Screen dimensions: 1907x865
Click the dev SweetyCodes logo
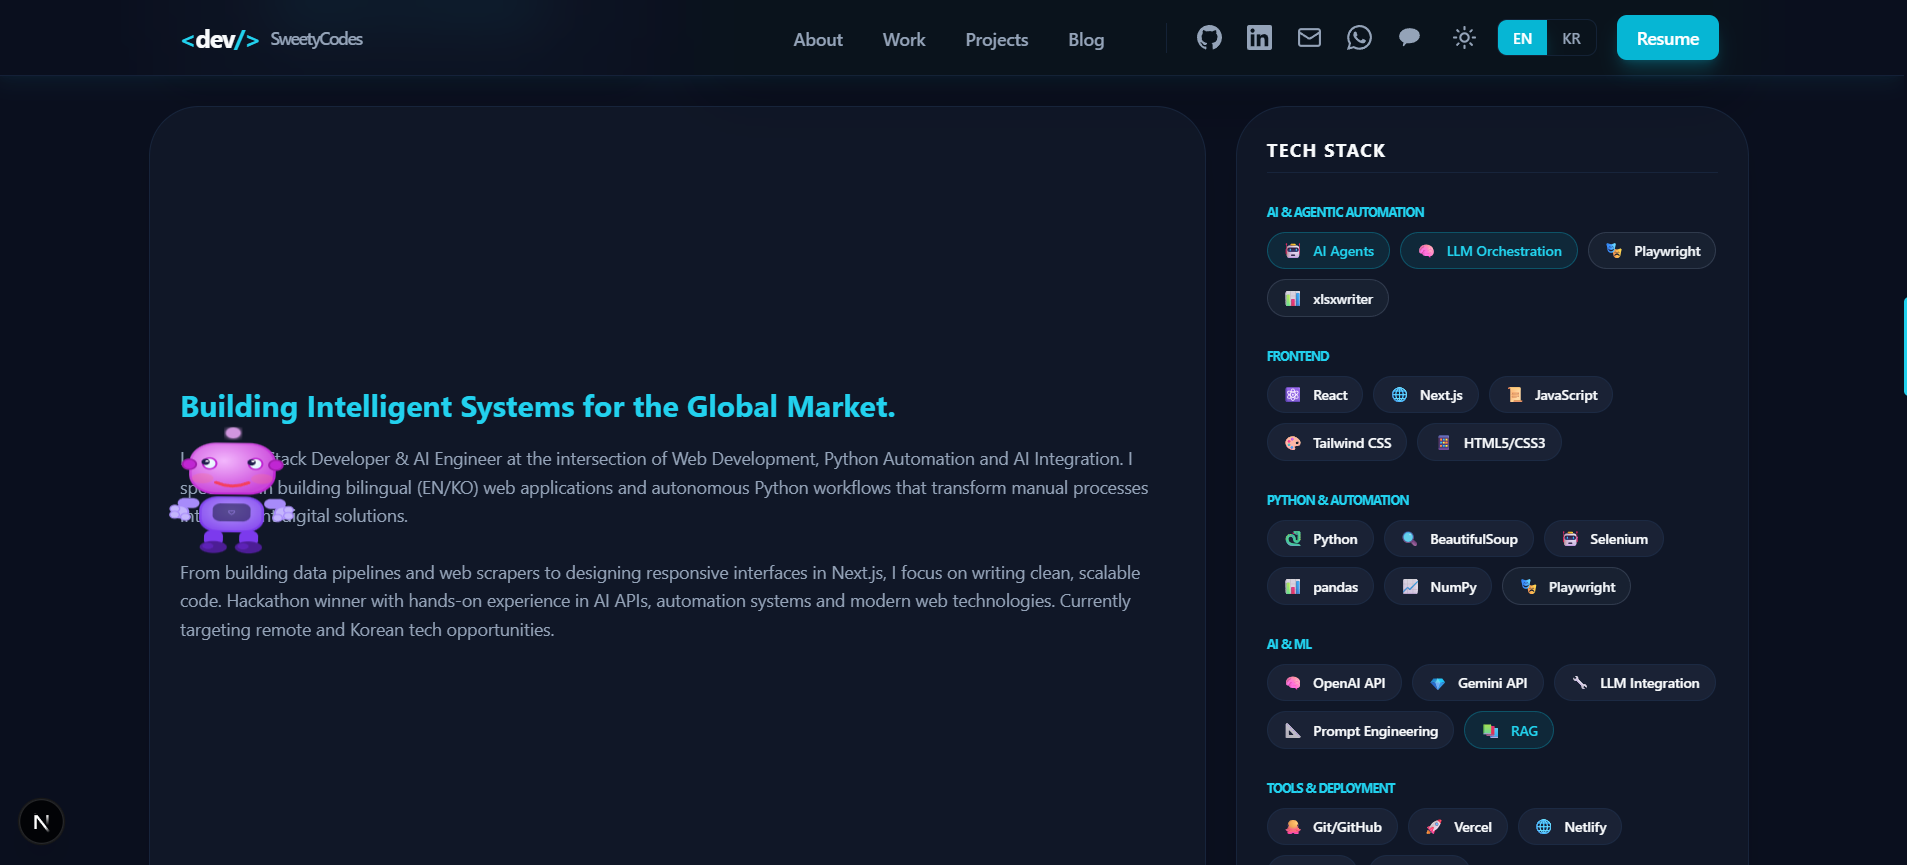tap(271, 39)
